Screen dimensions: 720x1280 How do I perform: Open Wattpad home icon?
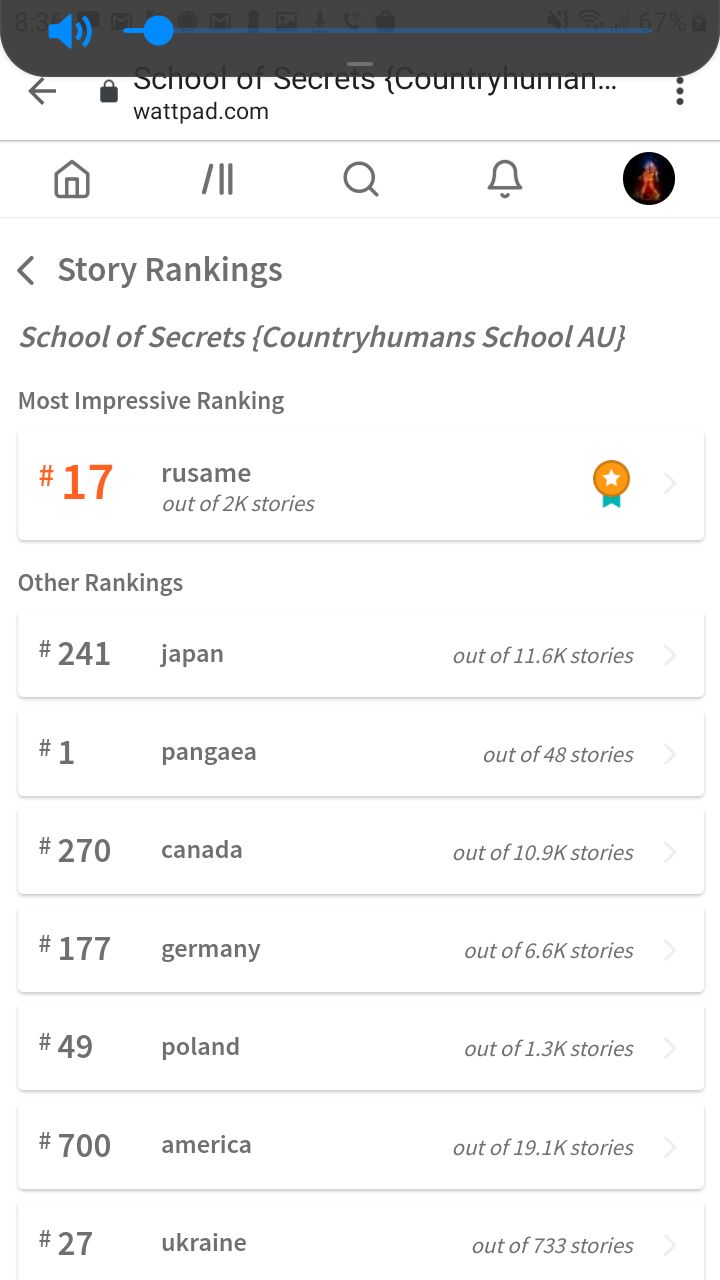click(72, 180)
